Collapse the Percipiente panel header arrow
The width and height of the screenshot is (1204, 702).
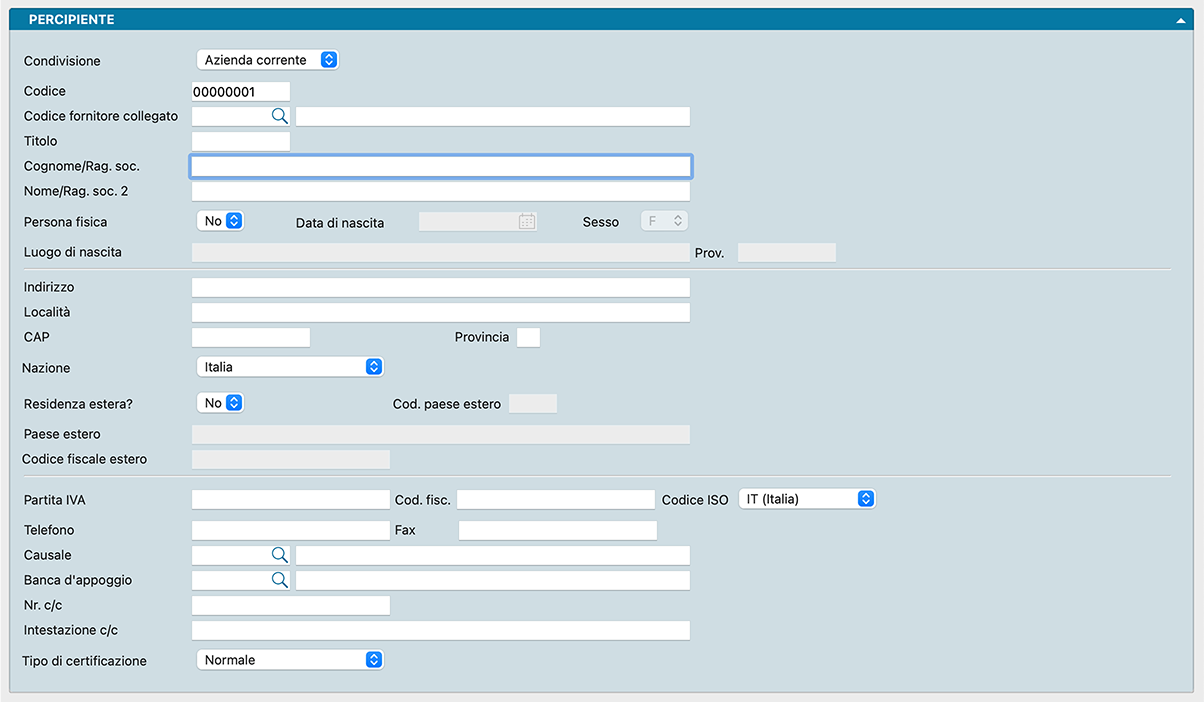pos(1182,20)
